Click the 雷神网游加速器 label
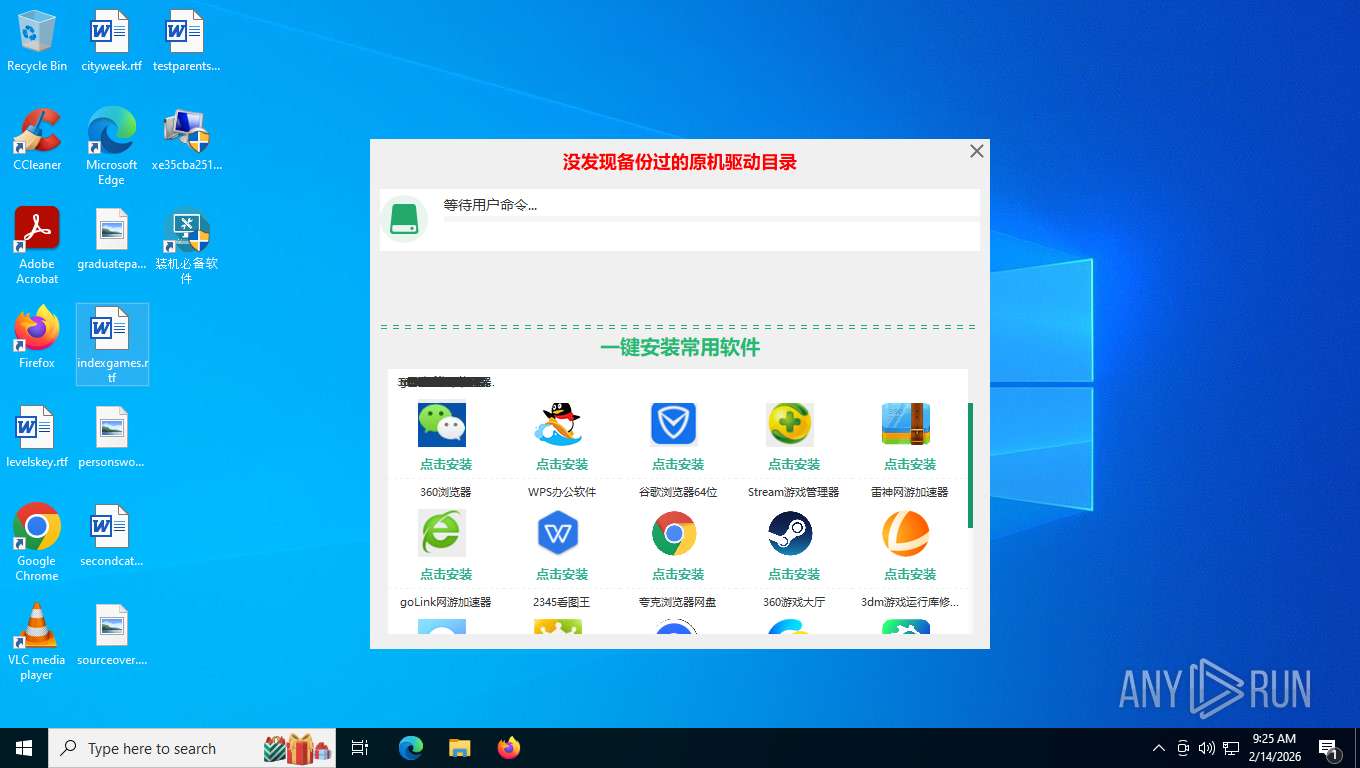Image resolution: width=1360 pixels, height=768 pixels. pyautogui.click(x=910, y=492)
